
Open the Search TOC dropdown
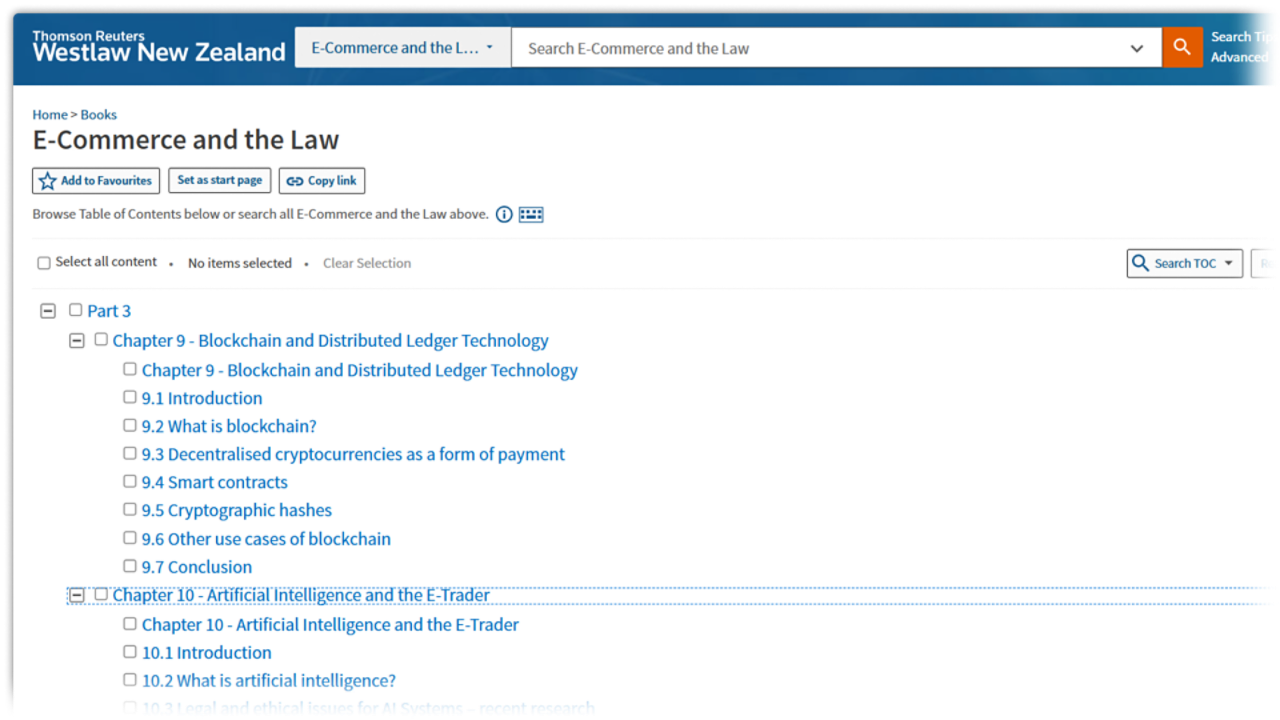(x=1184, y=263)
